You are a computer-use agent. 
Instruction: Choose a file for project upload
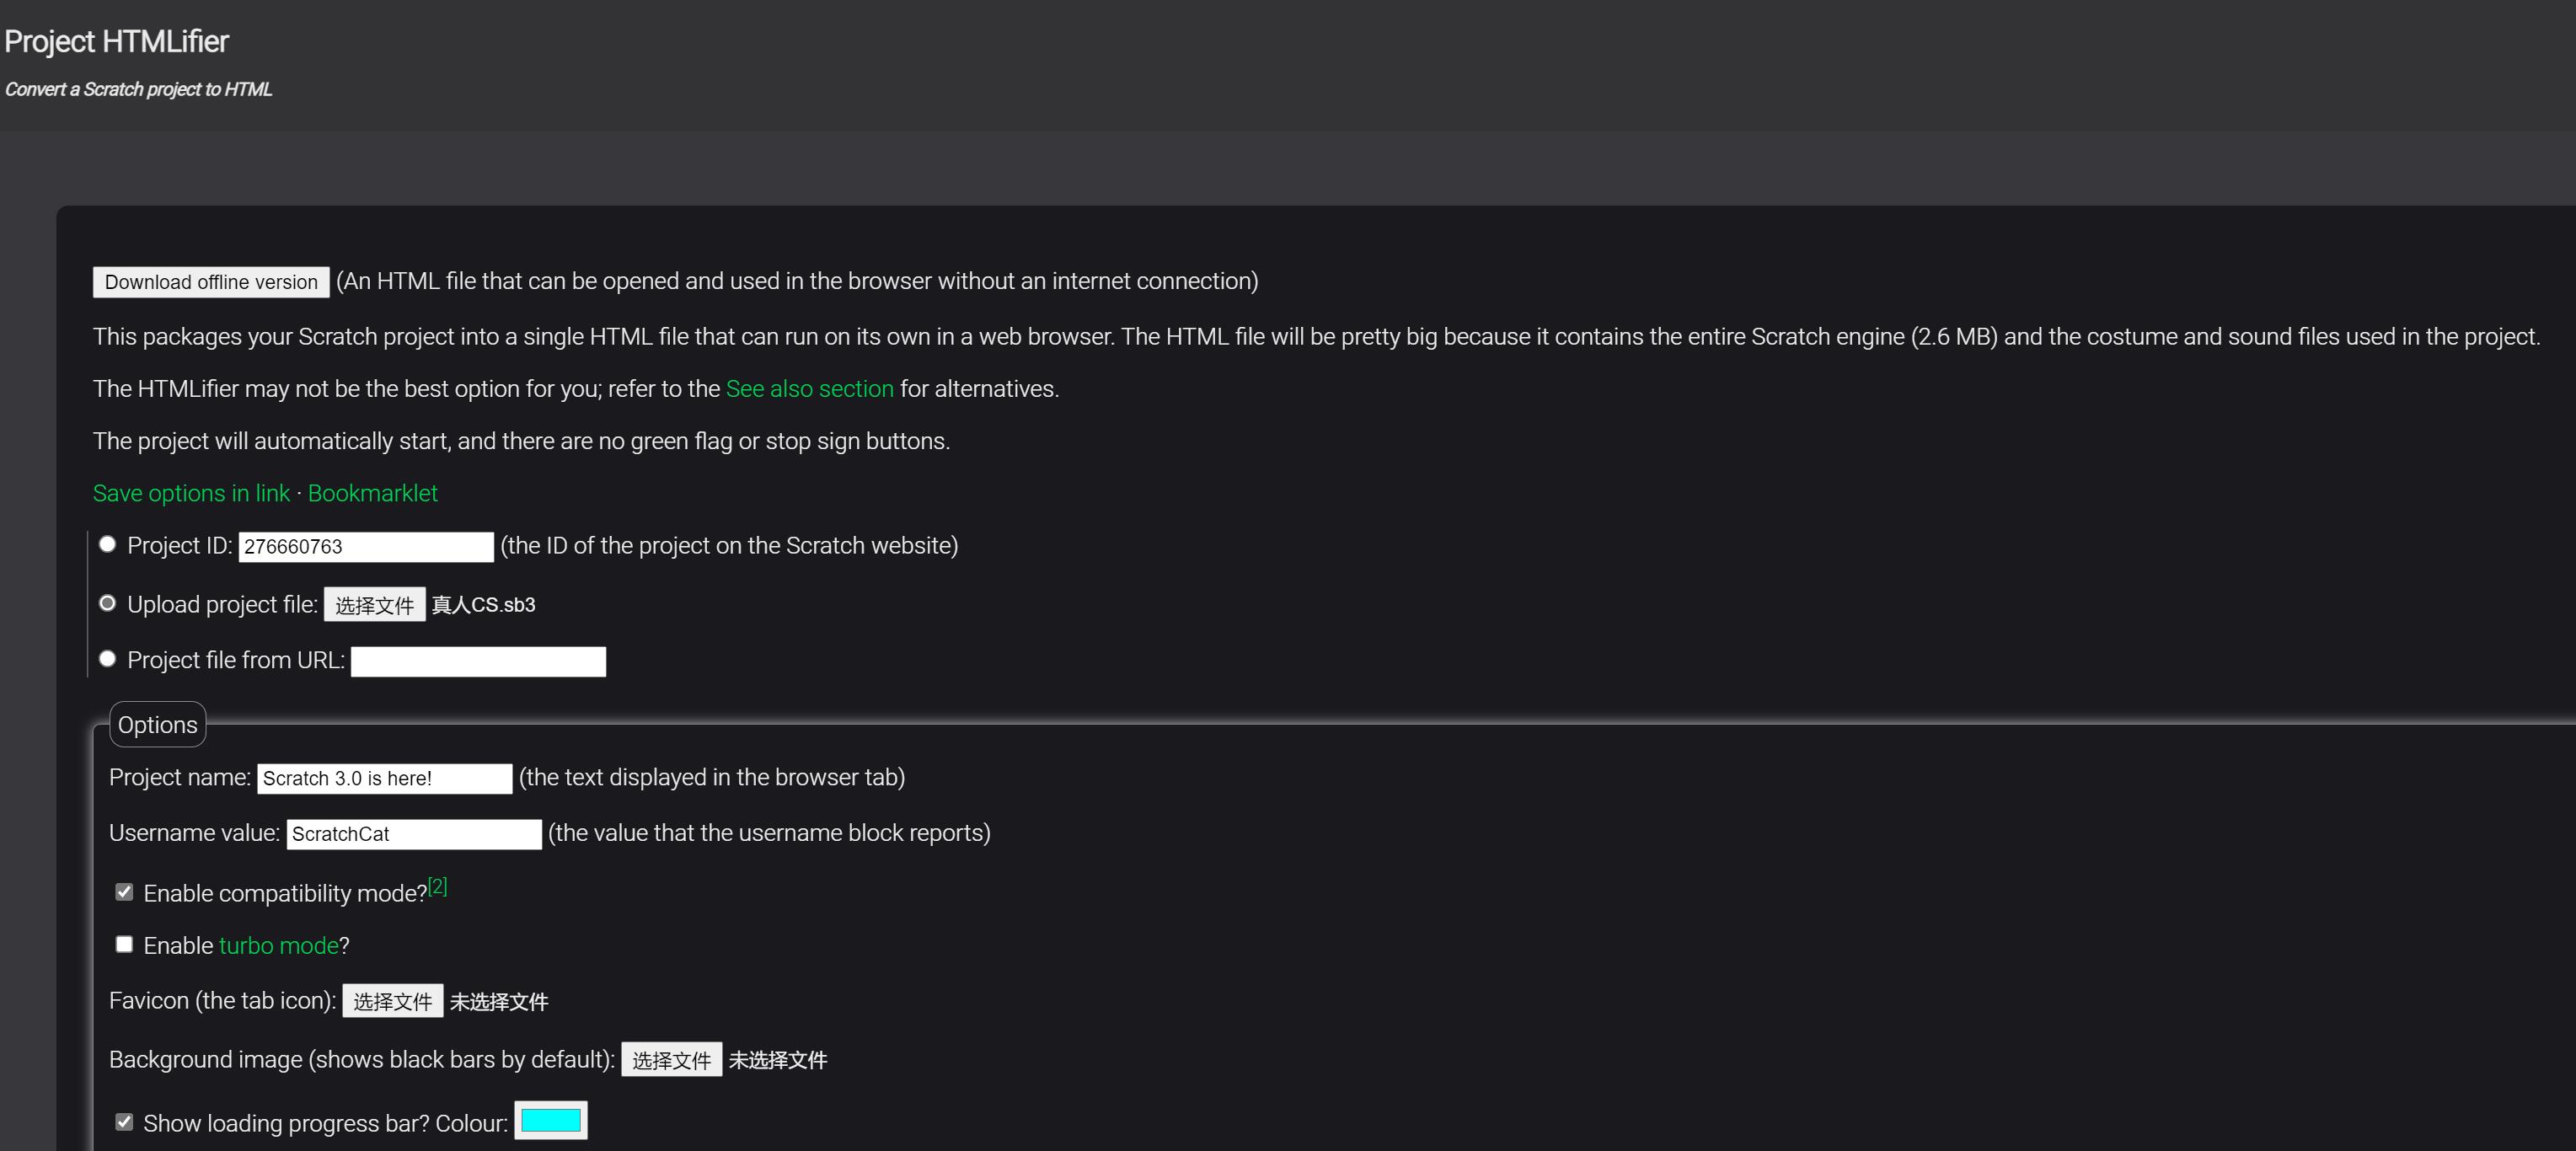(x=374, y=605)
